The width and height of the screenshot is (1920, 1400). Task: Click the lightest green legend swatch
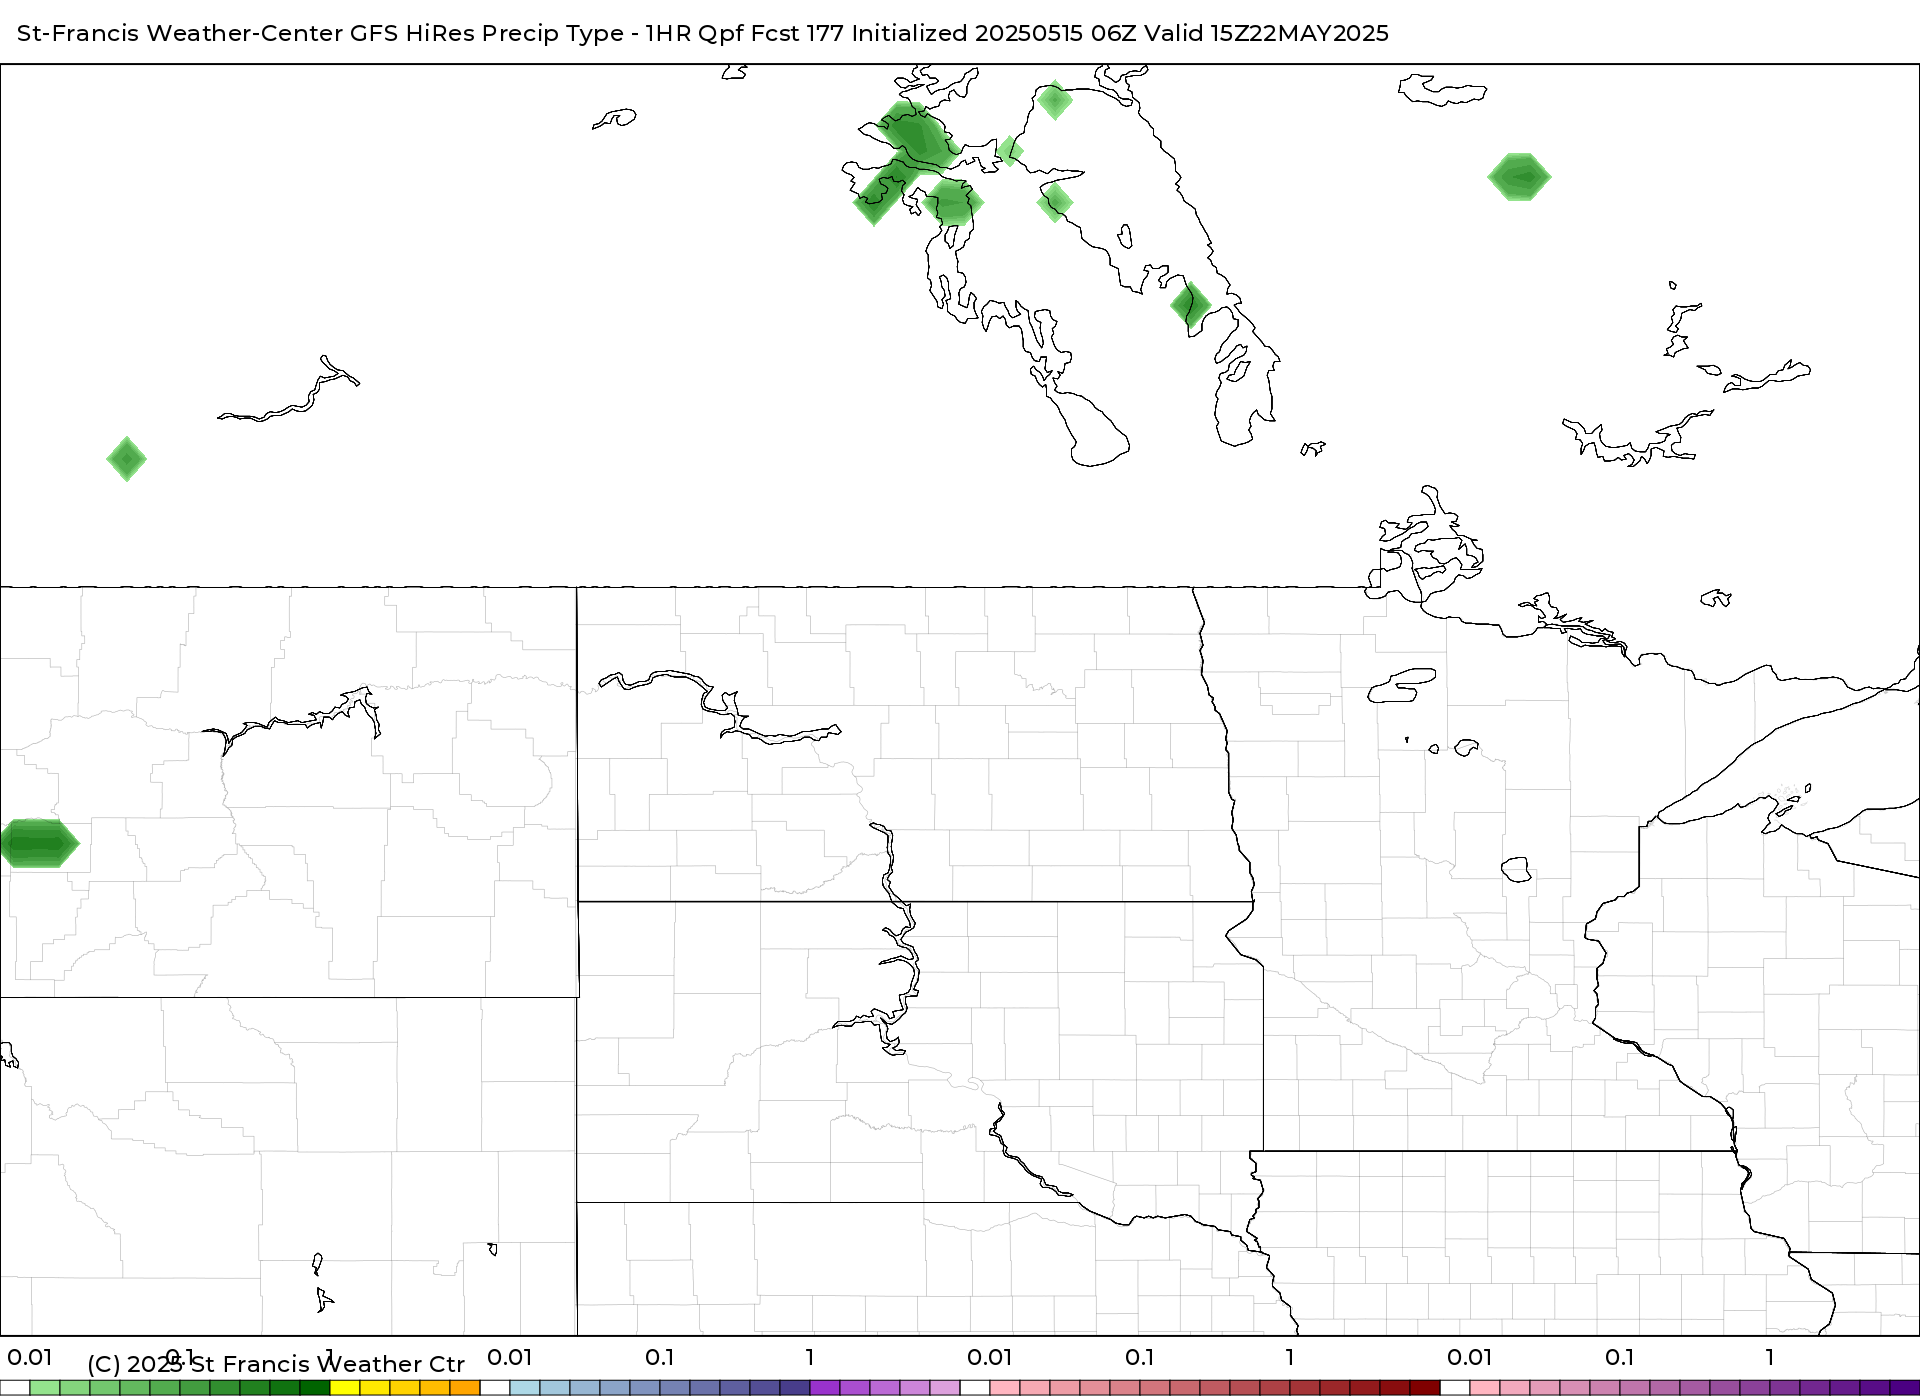point(45,1388)
